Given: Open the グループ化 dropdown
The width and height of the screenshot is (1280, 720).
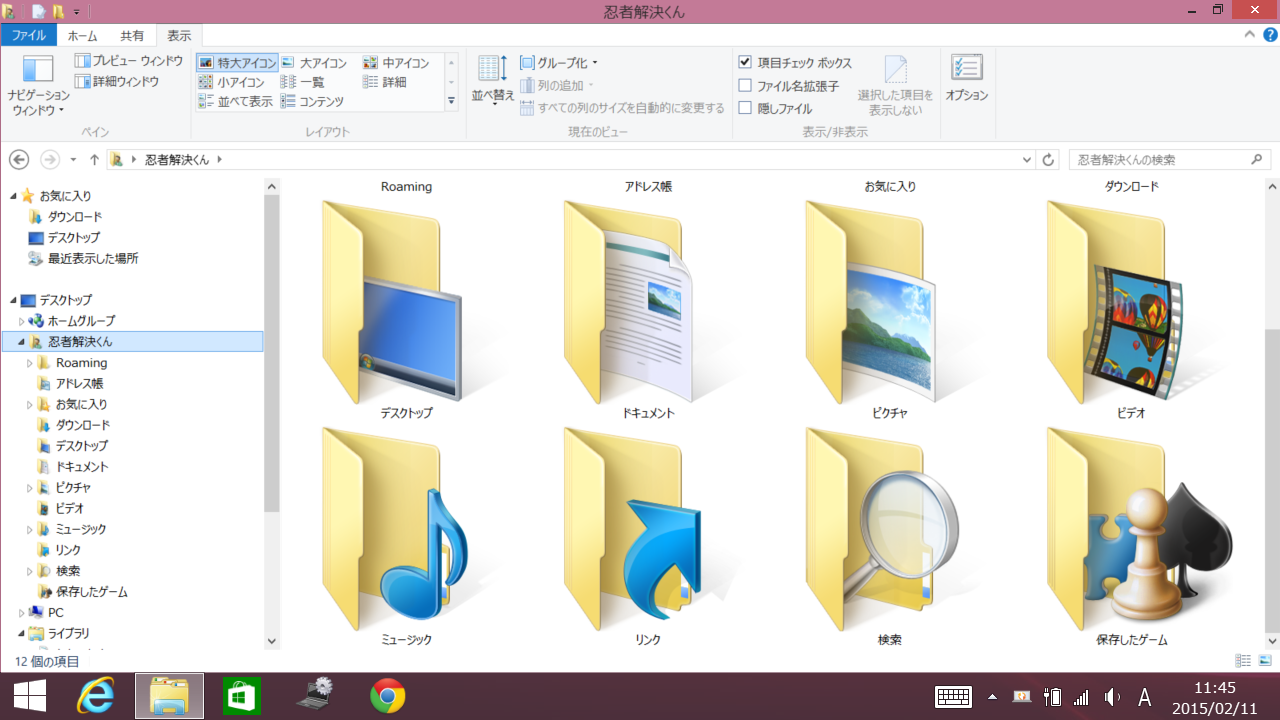Looking at the screenshot, I should pos(560,63).
